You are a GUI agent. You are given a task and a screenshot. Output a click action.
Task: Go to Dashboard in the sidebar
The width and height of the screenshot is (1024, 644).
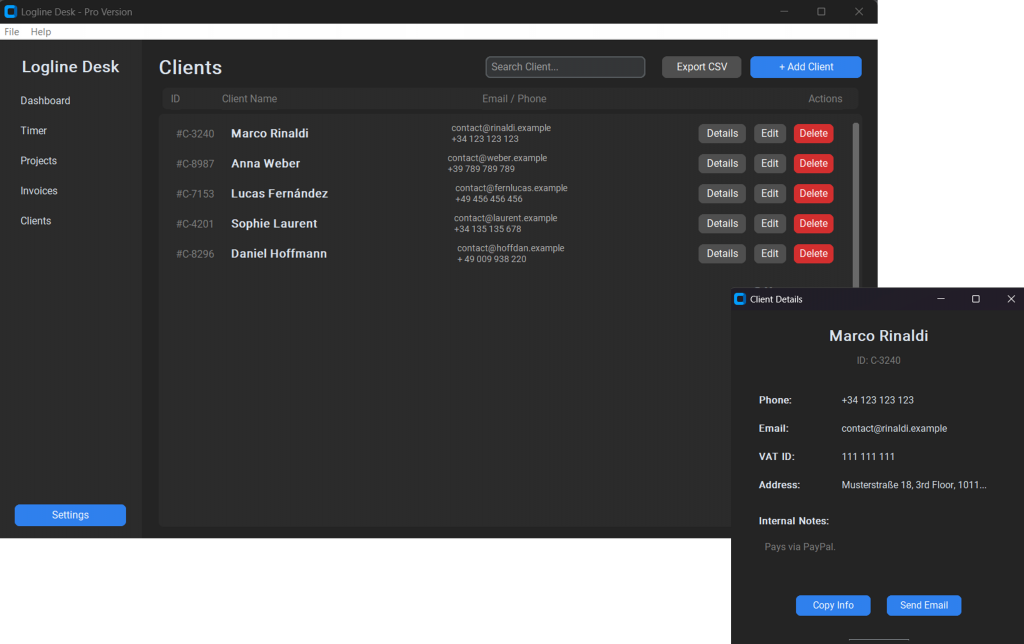point(45,101)
